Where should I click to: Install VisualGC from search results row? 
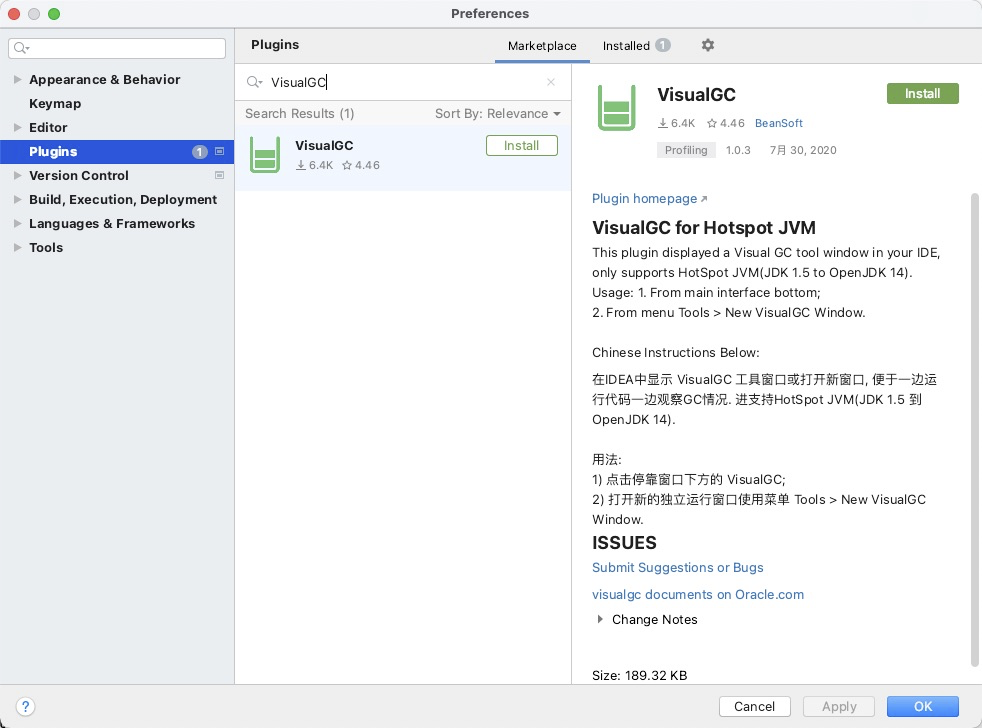(x=522, y=145)
